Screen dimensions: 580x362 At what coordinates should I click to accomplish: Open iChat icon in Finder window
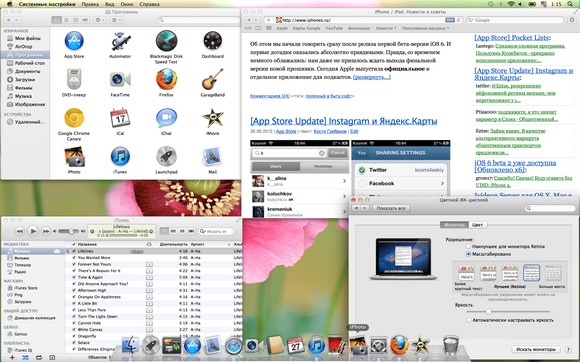coord(166,118)
